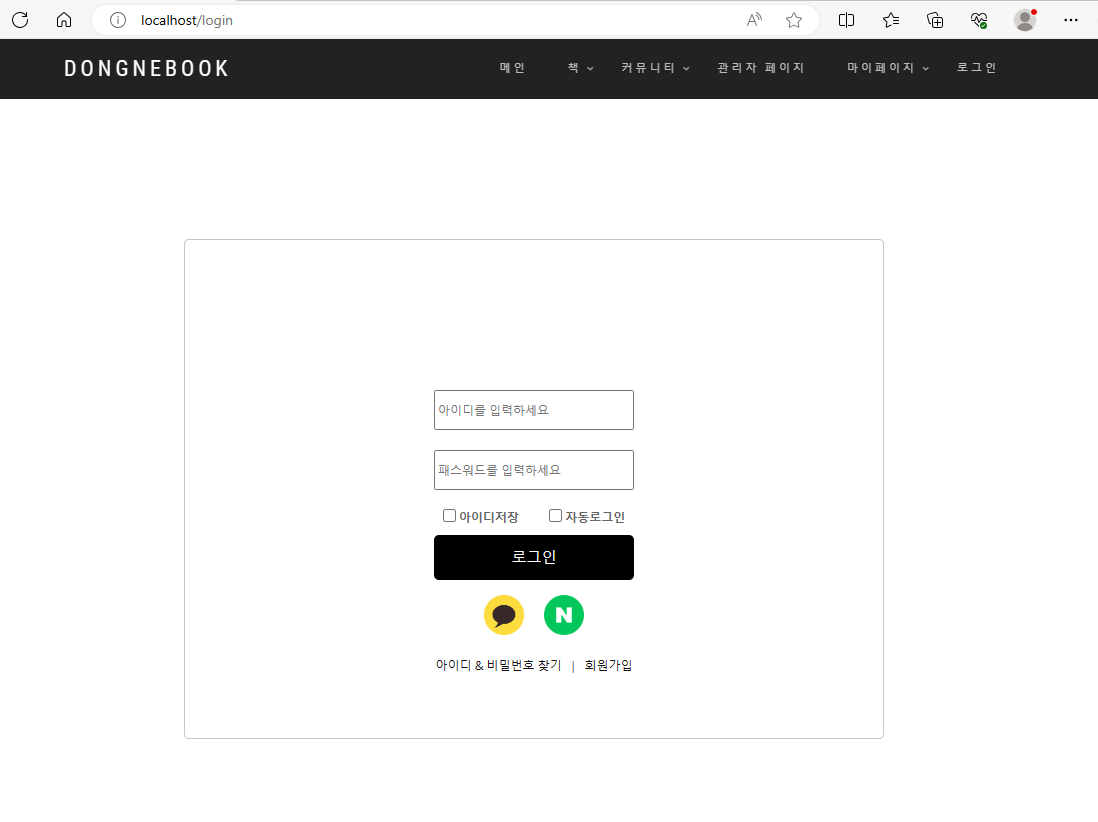The height and width of the screenshot is (822, 1098).
Task: Toggle split screen icon in toolbar
Action: [846, 20]
